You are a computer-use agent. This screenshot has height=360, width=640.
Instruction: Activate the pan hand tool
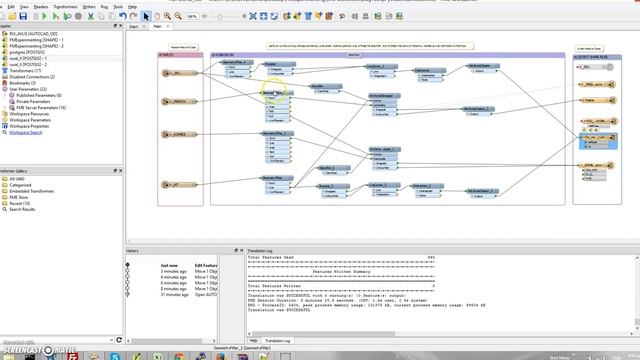coord(157,16)
